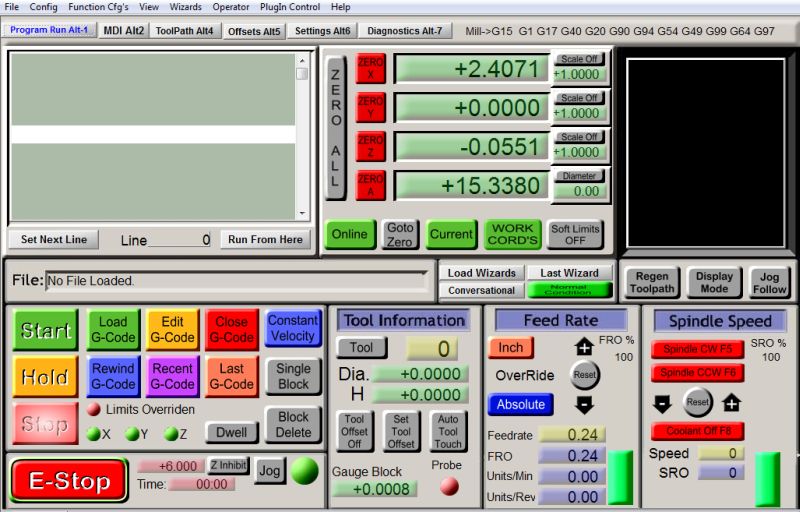Image resolution: width=800 pixels, height=512 pixels.
Task: Click the Feedrate value field
Action: point(571,435)
